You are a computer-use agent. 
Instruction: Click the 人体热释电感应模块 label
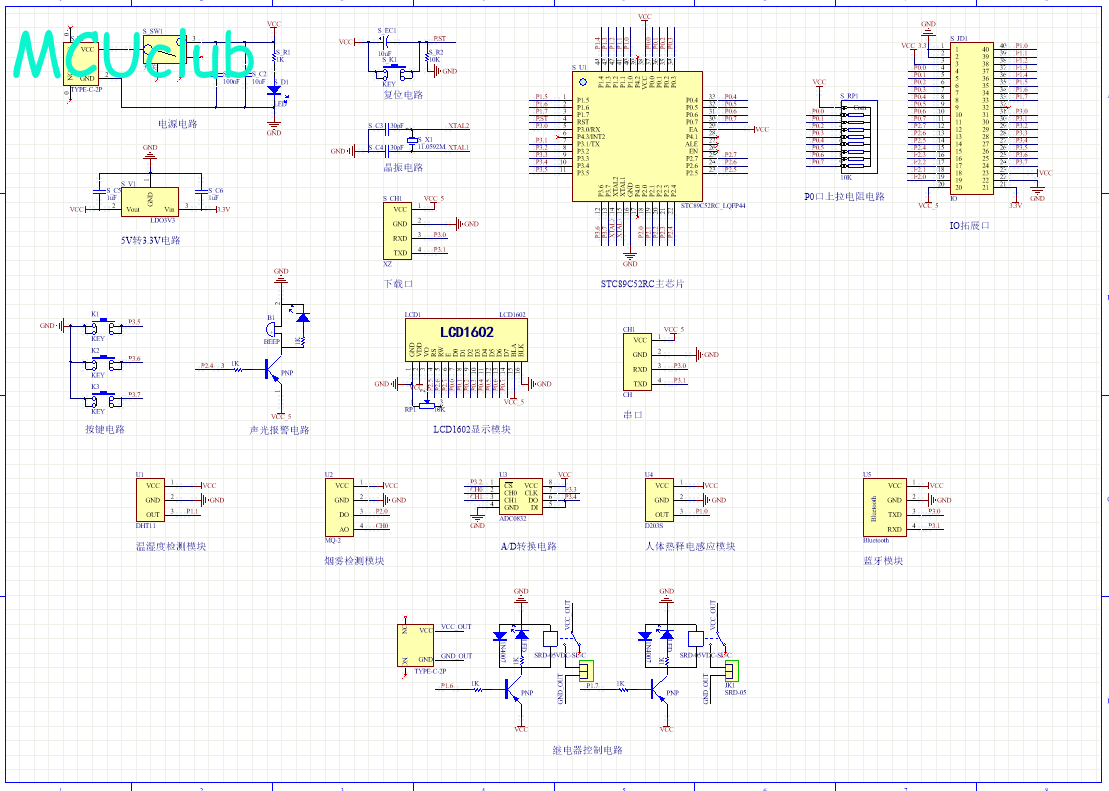tap(690, 546)
